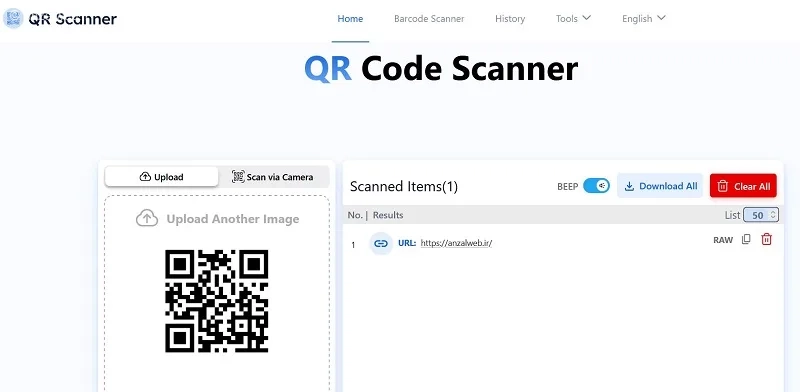The height and width of the screenshot is (392, 800).
Task: Switch to Scan via Camera tab
Action: click(272, 177)
